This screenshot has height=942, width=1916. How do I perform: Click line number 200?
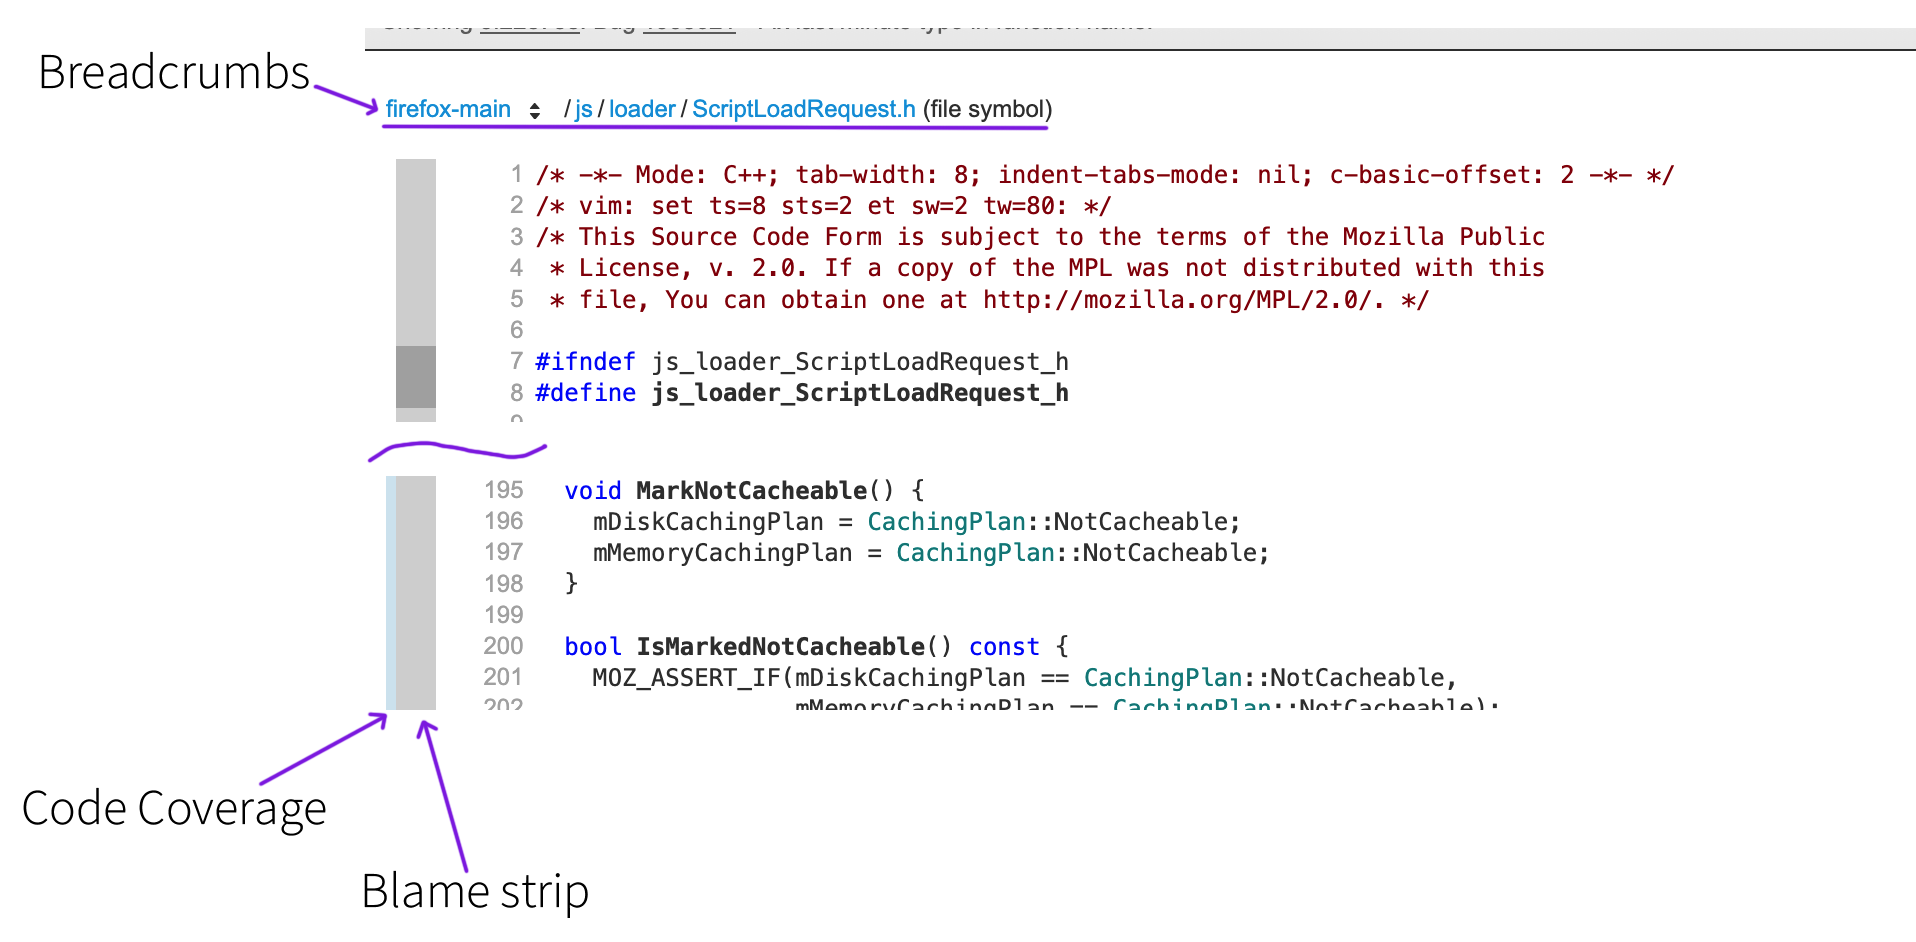coord(504,646)
